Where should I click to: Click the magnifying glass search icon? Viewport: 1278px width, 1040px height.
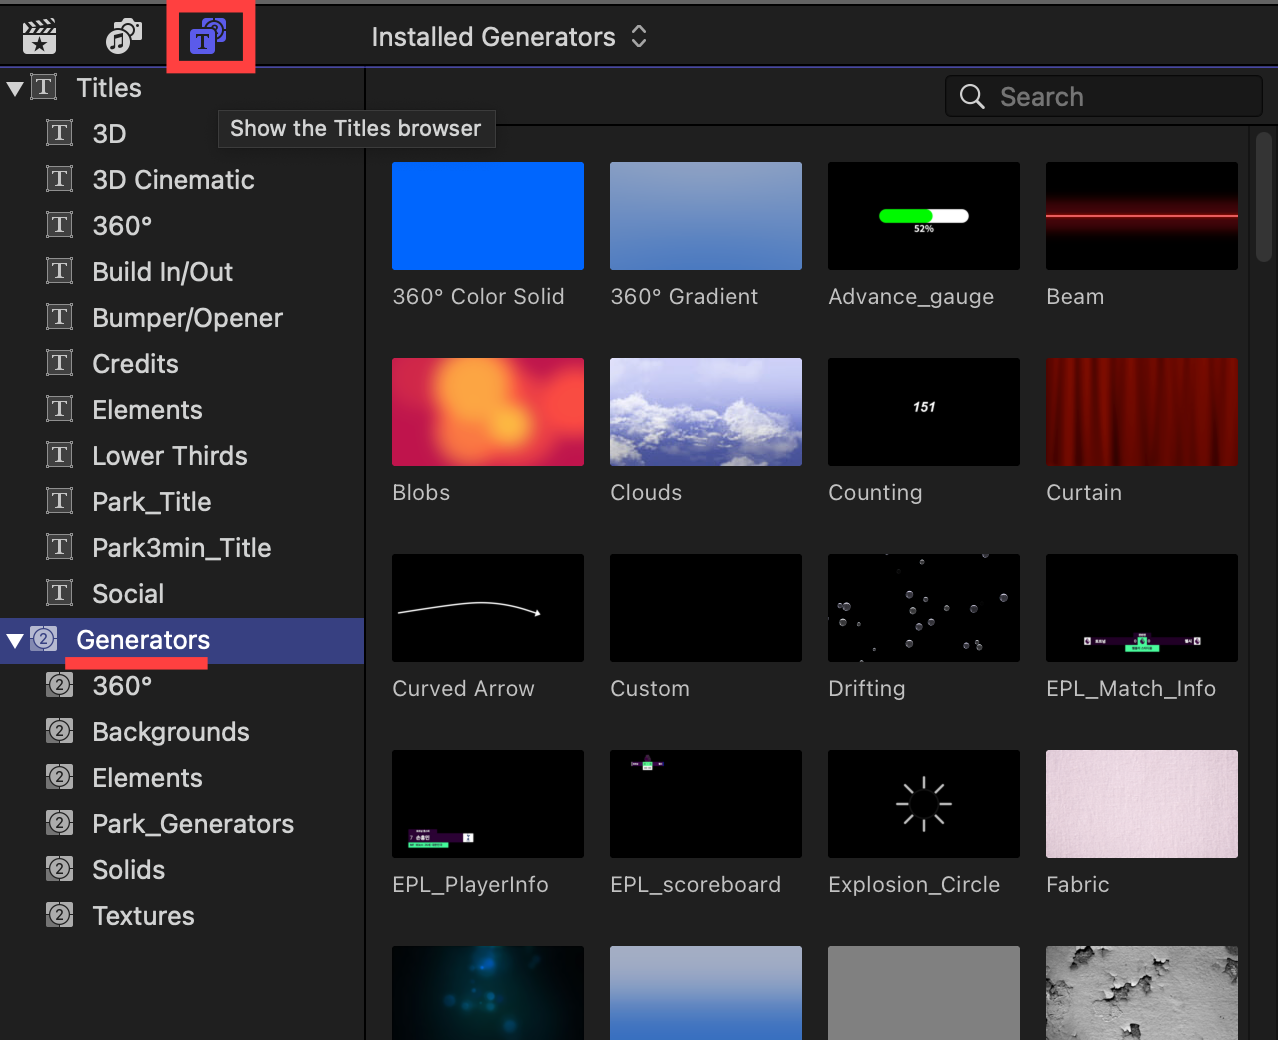point(972,96)
